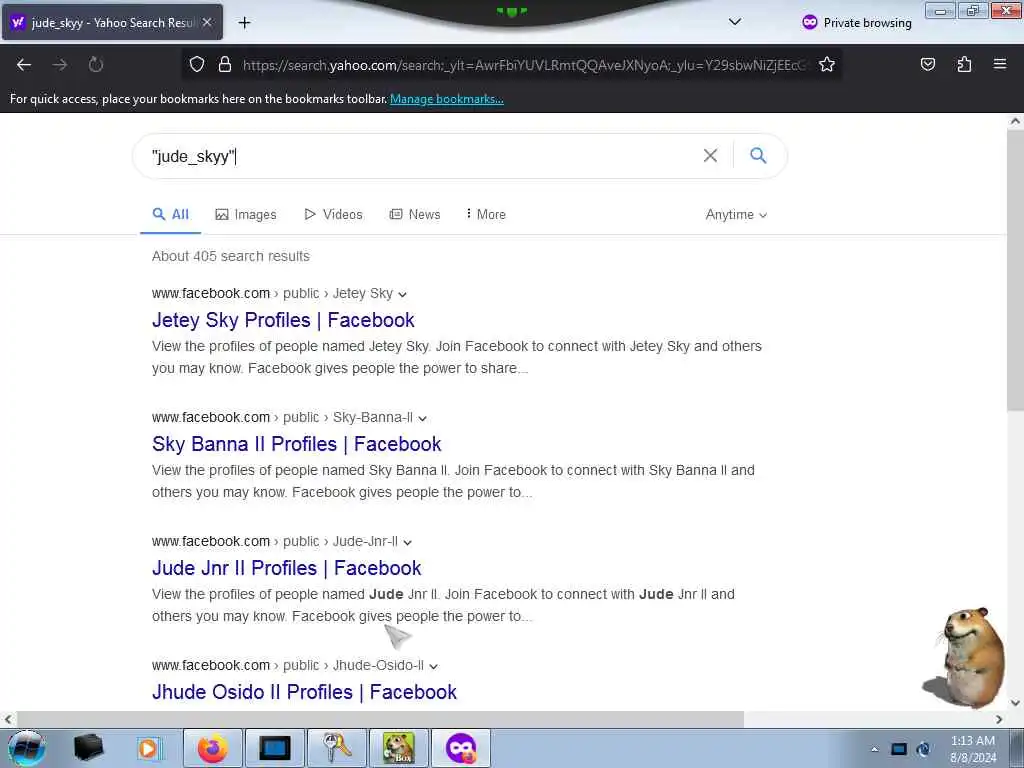The height and width of the screenshot is (768, 1024).
Task: Switch to the Videos tab
Action: pos(333,214)
